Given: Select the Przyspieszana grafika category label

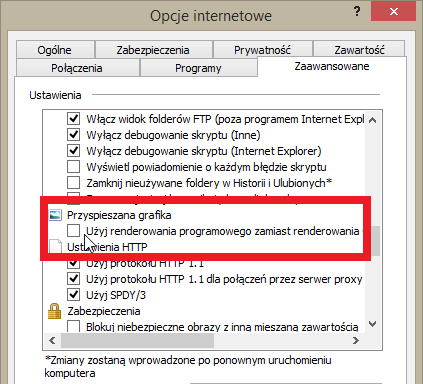Looking at the screenshot, I should [119, 215].
